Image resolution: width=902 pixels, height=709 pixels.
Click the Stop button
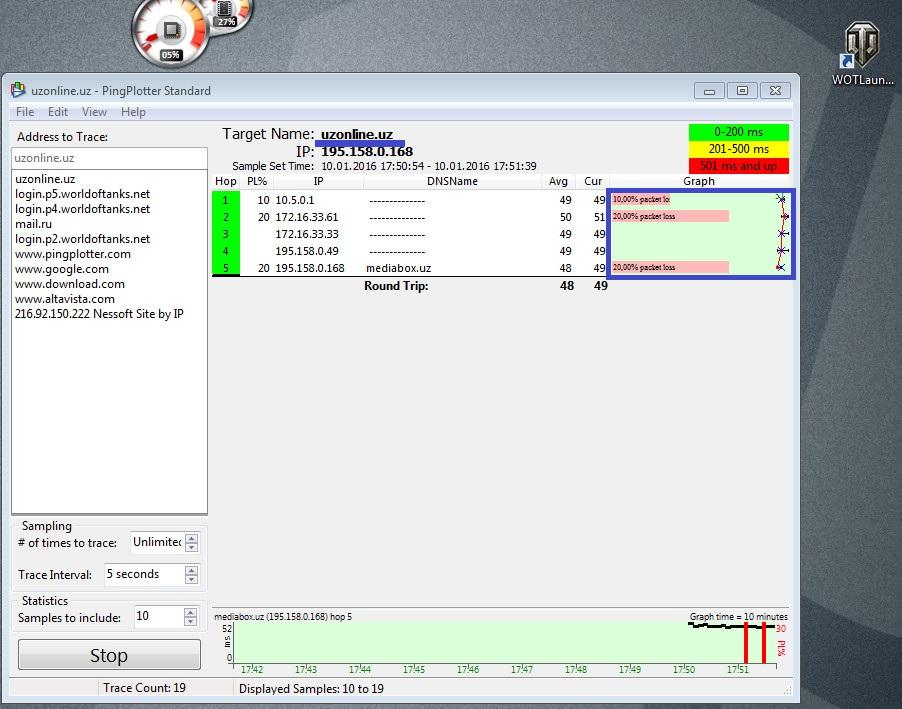109,655
